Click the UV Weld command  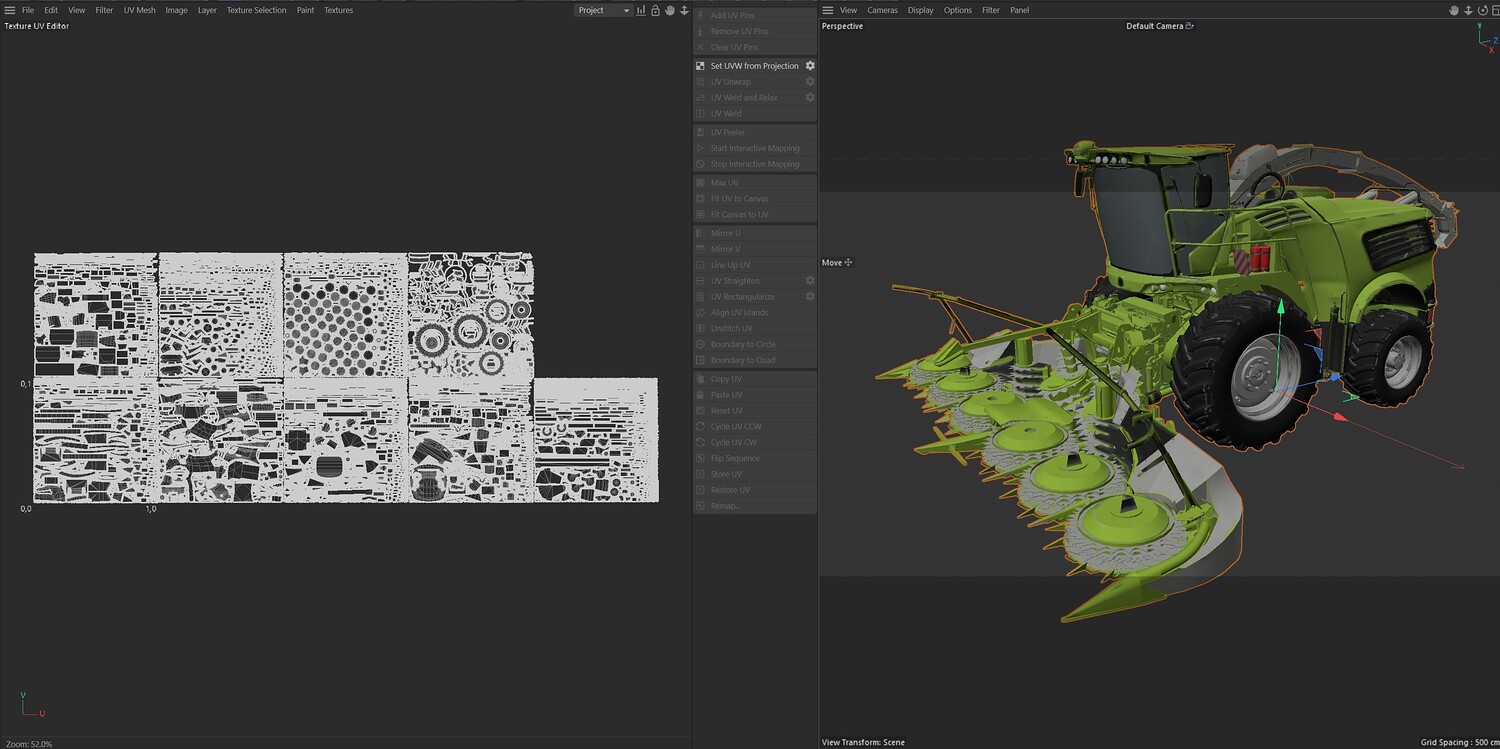[755, 114]
